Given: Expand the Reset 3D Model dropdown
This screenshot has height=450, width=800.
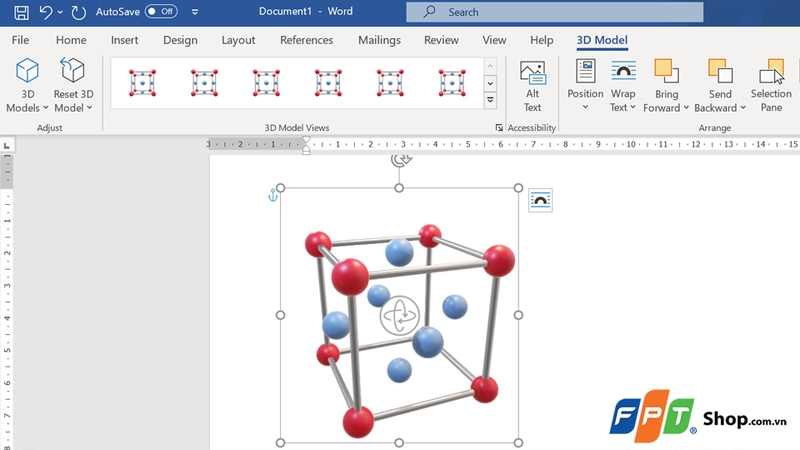Looking at the screenshot, I should coord(89,108).
